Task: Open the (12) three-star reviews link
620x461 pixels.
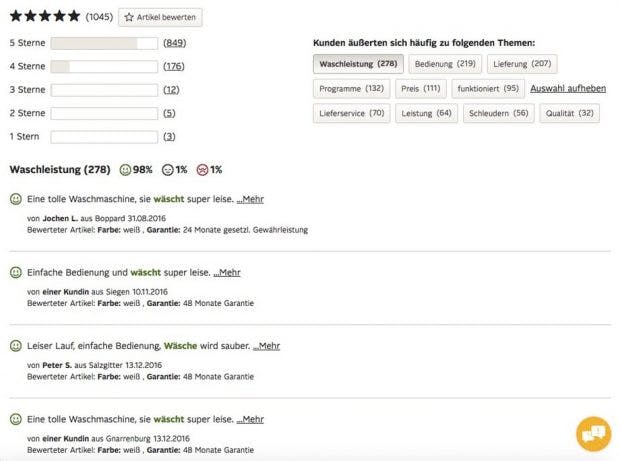Action: point(171,90)
